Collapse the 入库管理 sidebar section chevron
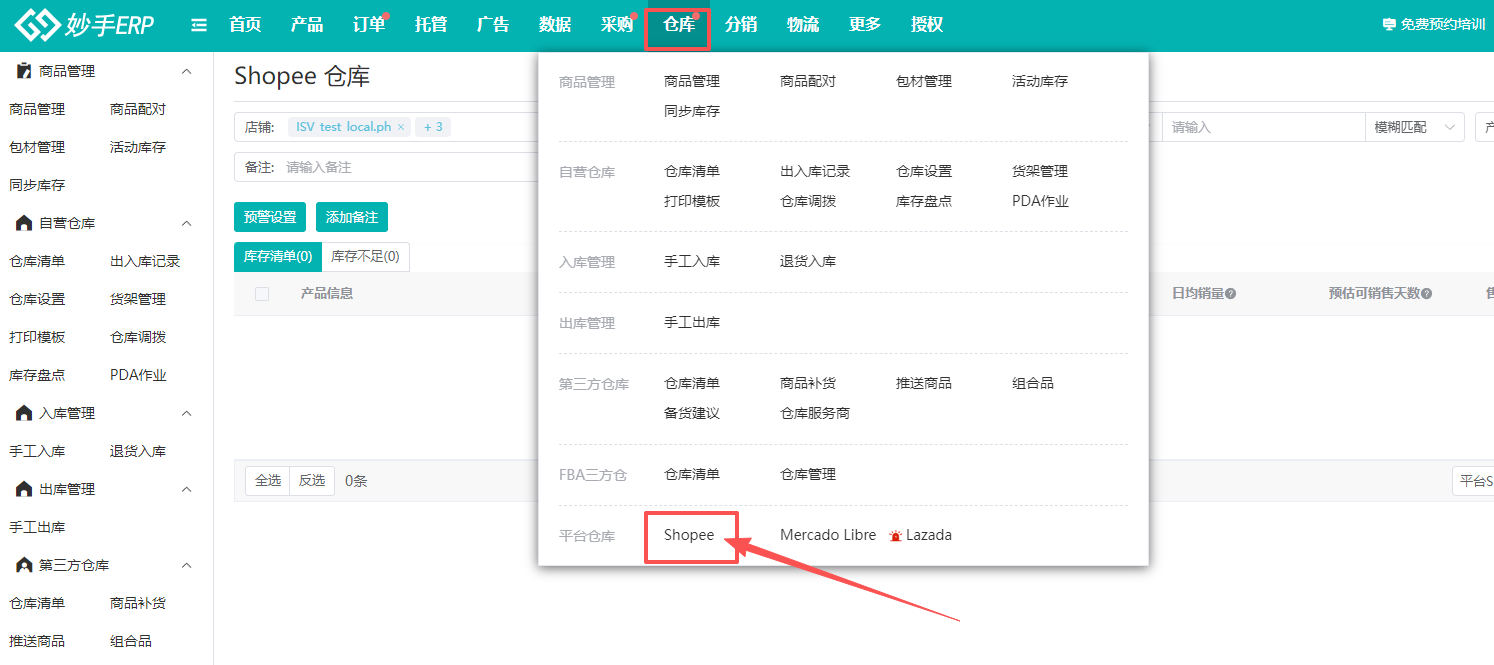Viewport: 1494px width, 665px height. pos(186,413)
